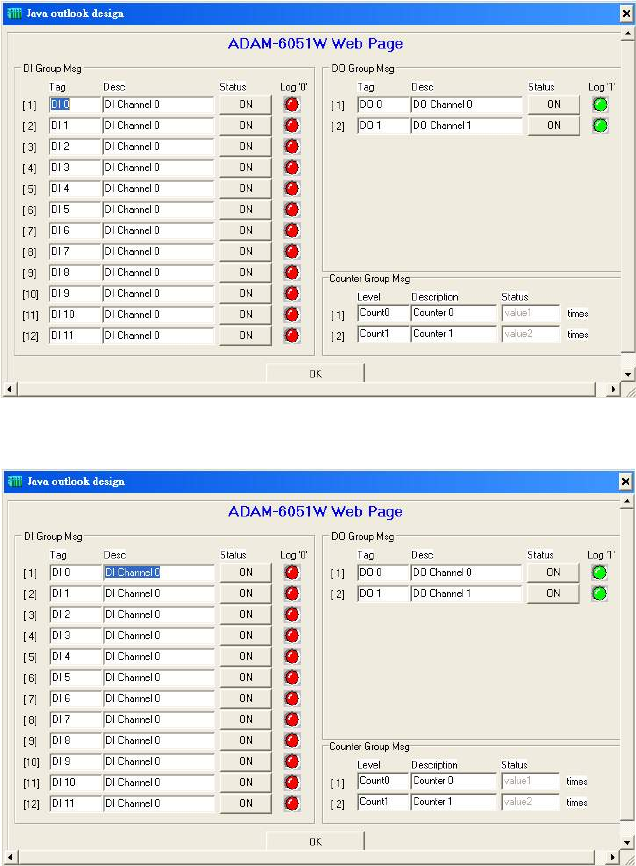Toggle the ON status button for DI 10 in upper window

click(x=246, y=314)
